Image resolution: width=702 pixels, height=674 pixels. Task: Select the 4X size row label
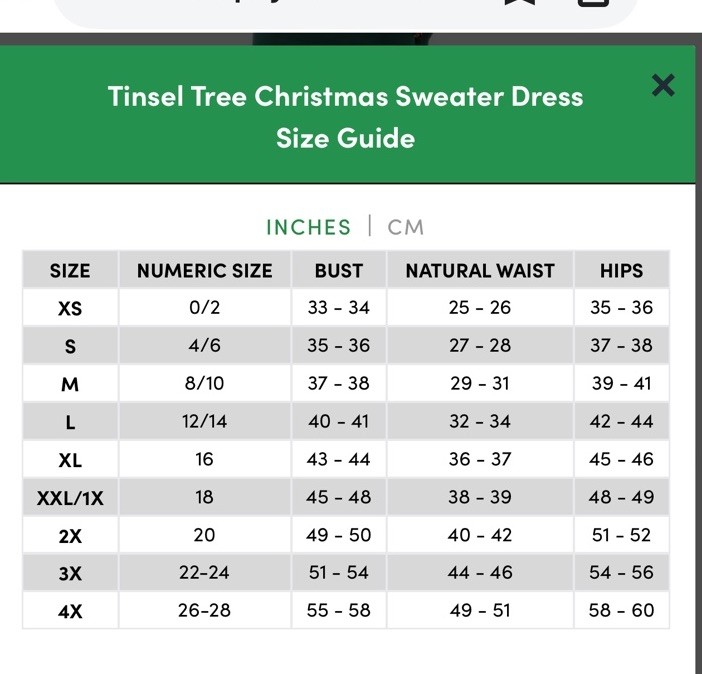(70, 611)
